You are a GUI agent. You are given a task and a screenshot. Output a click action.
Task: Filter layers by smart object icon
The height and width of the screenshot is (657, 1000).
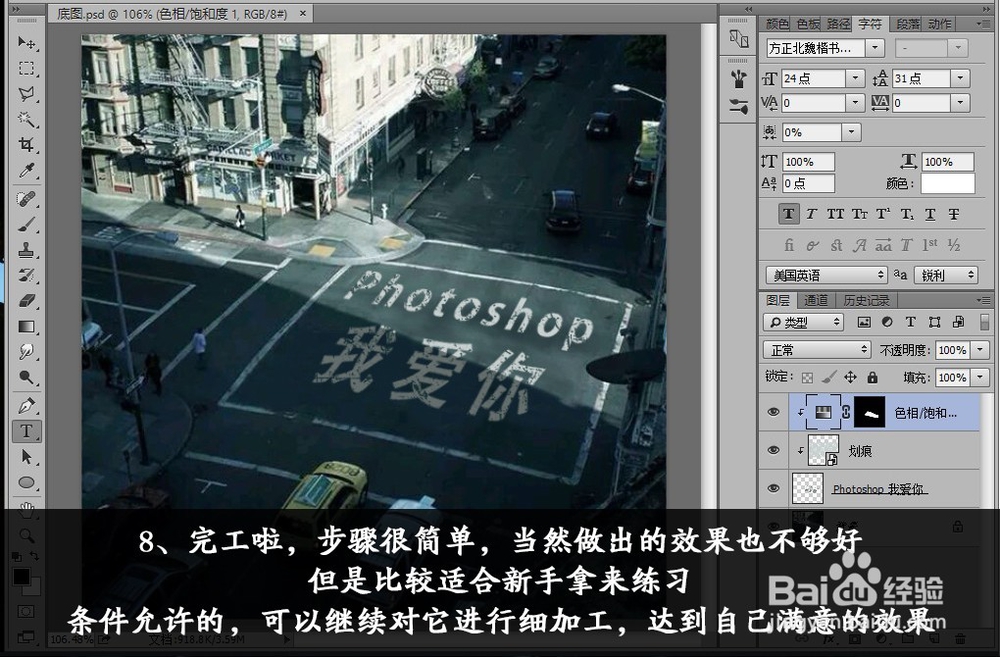click(958, 322)
